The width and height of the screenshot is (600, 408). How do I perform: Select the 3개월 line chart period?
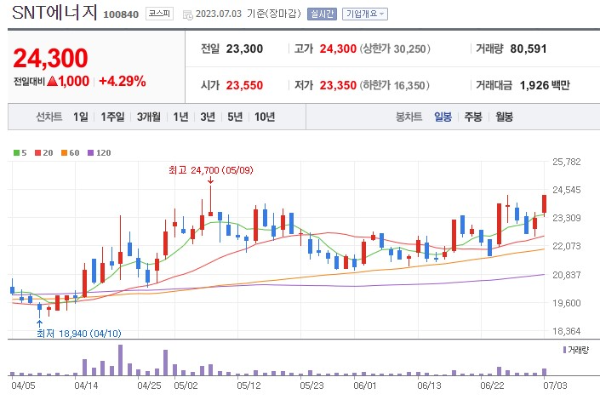(x=149, y=117)
